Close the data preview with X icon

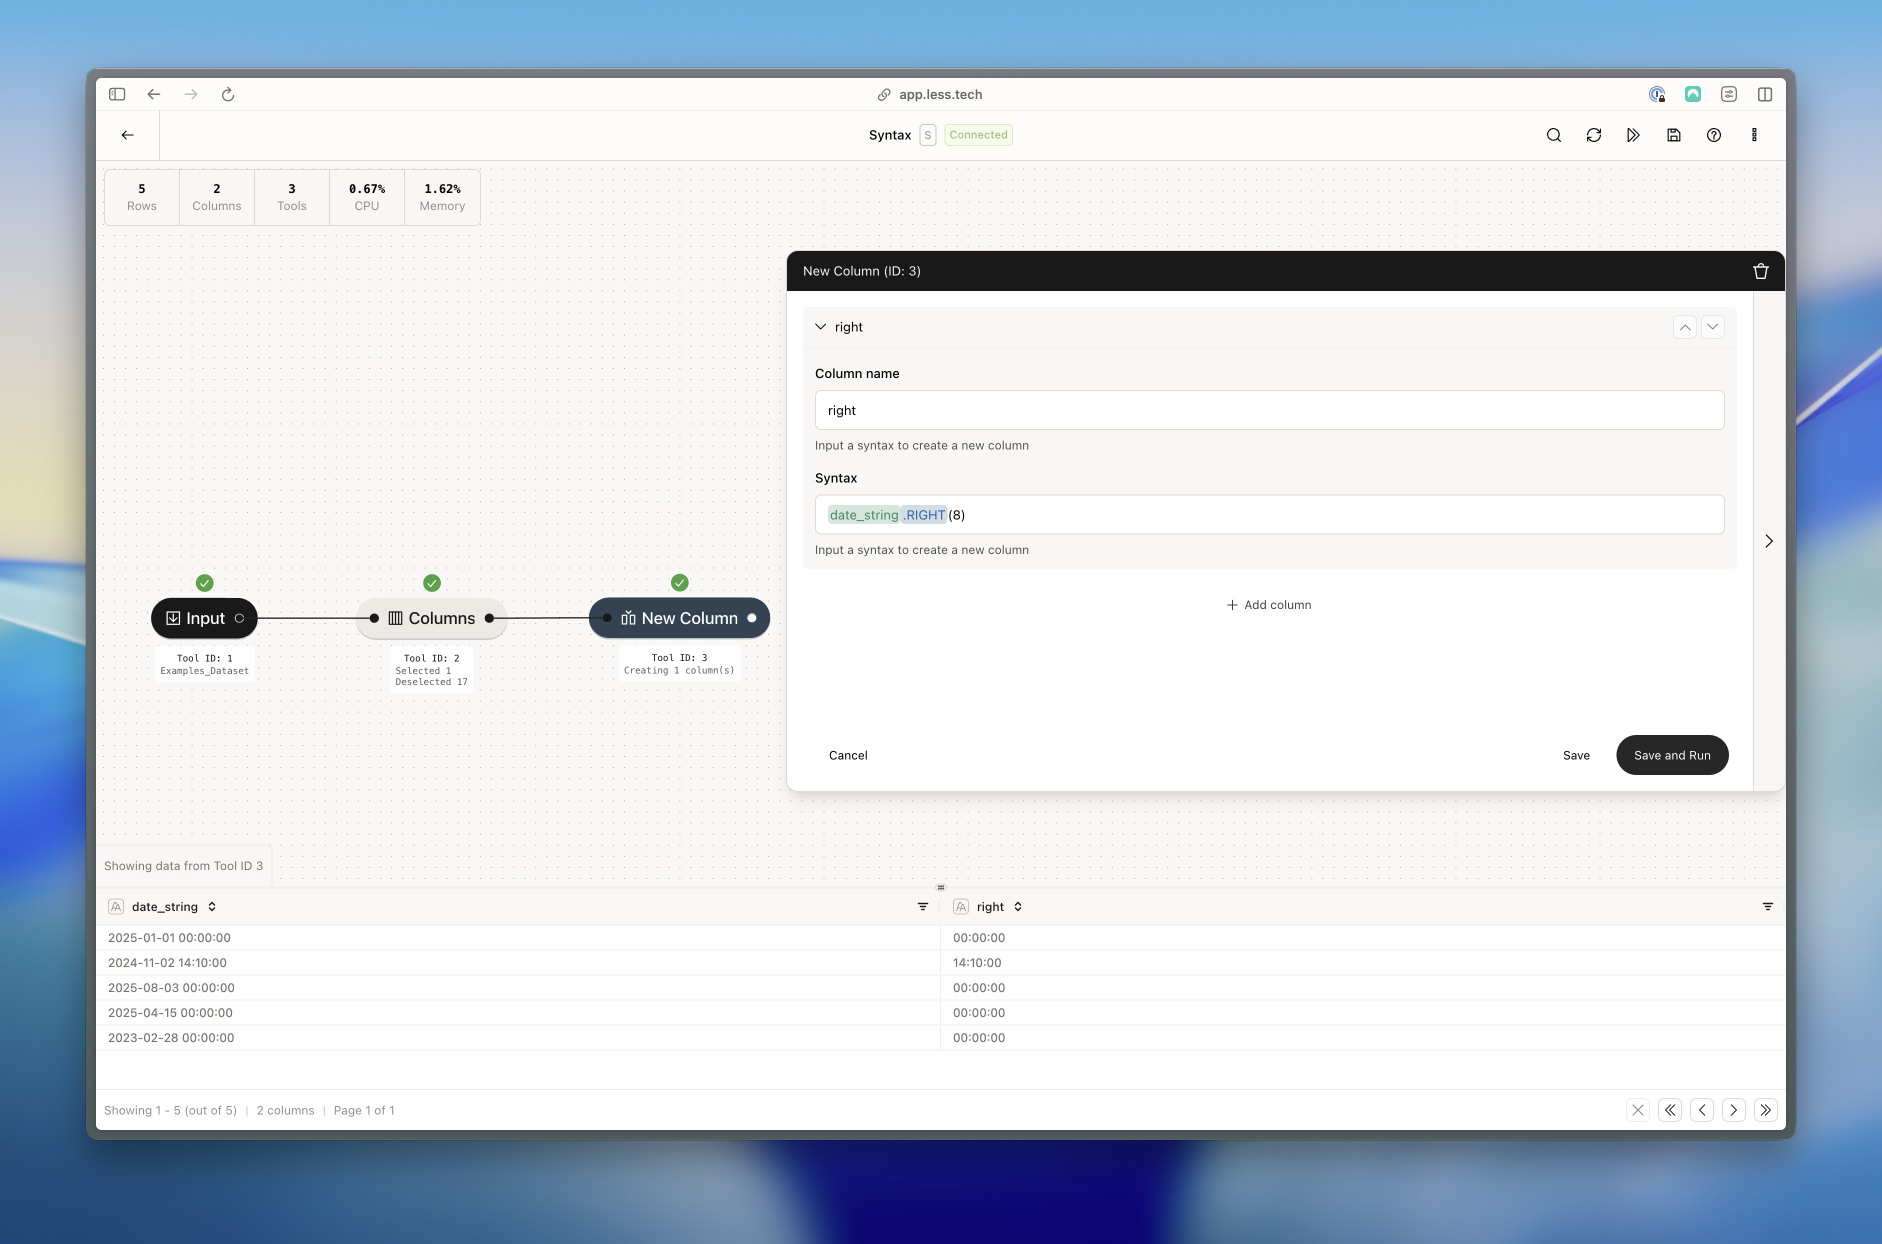click(1638, 1110)
